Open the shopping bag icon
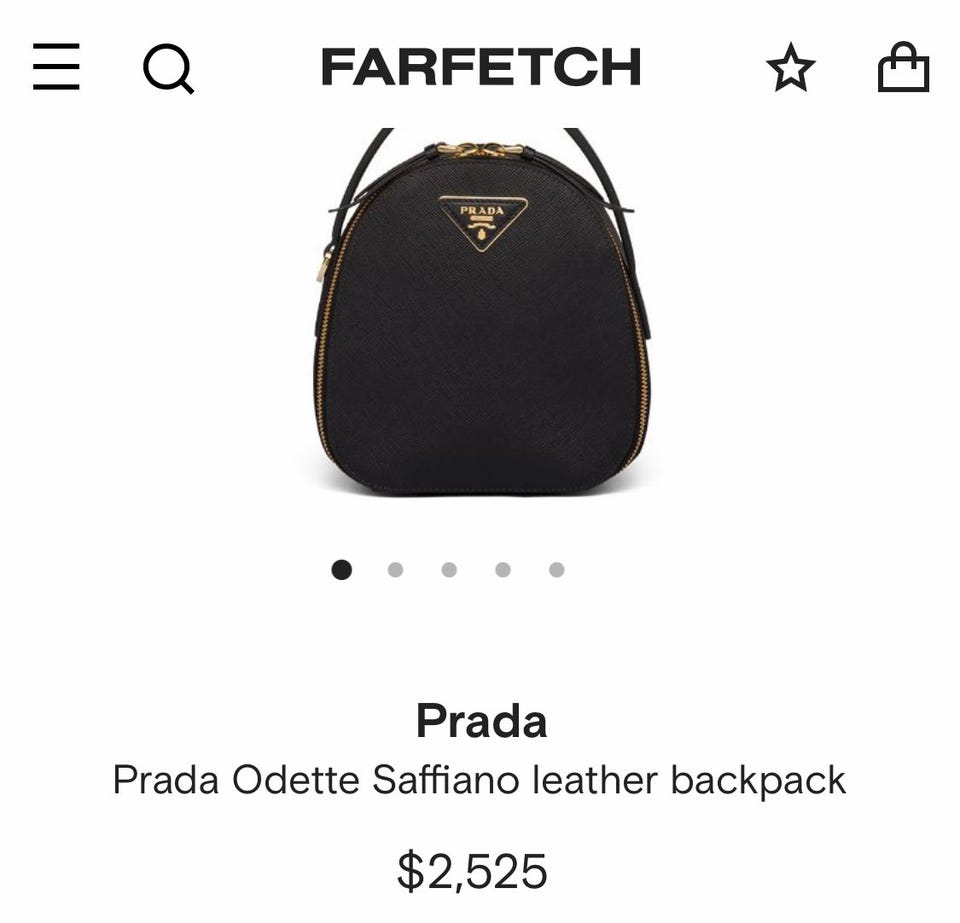 point(903,67)
